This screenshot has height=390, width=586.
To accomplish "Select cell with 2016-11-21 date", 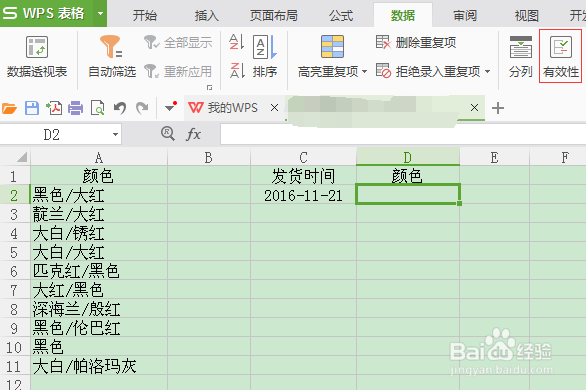I will click(x=303, y=195).
